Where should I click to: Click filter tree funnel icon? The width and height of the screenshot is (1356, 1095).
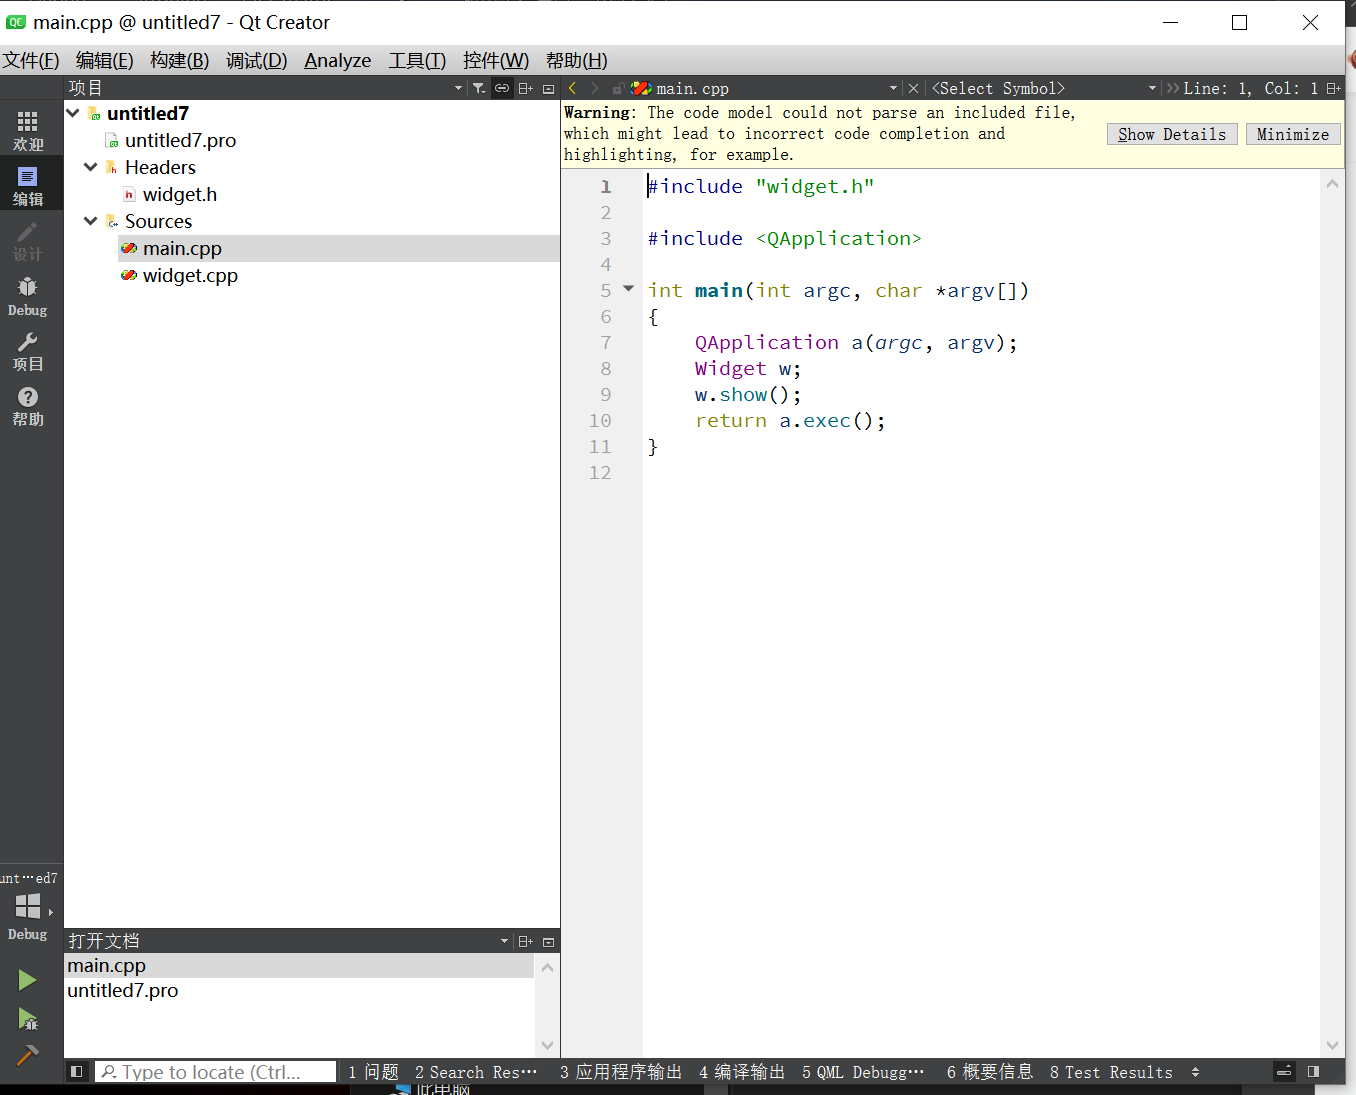[479, 88]
